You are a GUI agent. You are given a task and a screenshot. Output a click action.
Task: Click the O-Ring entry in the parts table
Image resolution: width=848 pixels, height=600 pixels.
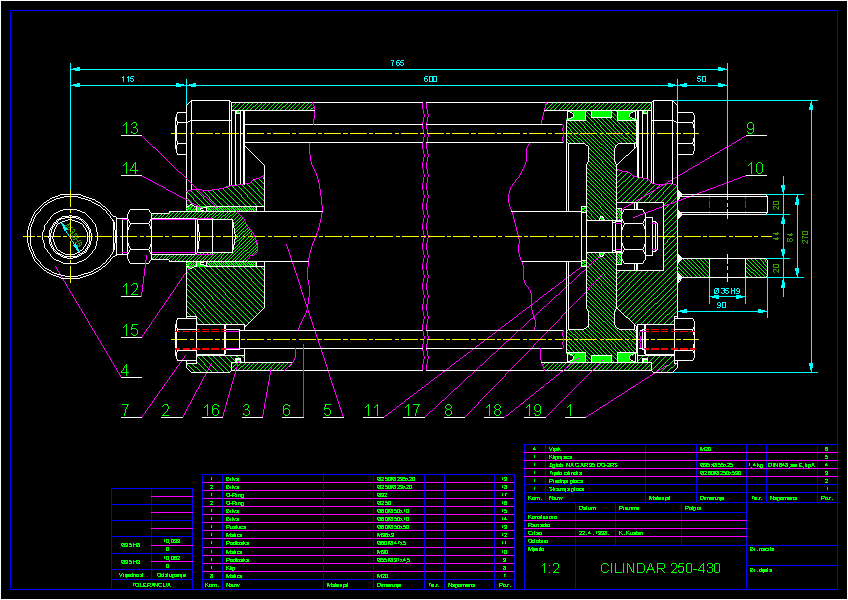click(x=231, y=494)
